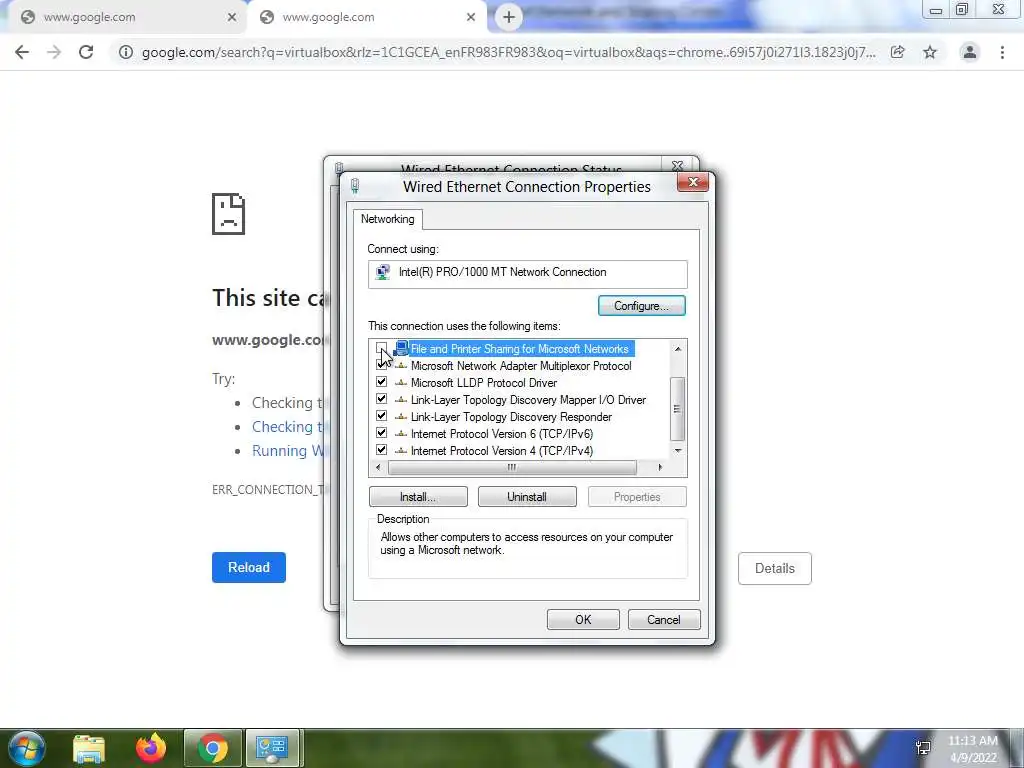Cancel the Wired Ethernet Connection Properties dialog
Screen dimensions: 1024x768
664,620
